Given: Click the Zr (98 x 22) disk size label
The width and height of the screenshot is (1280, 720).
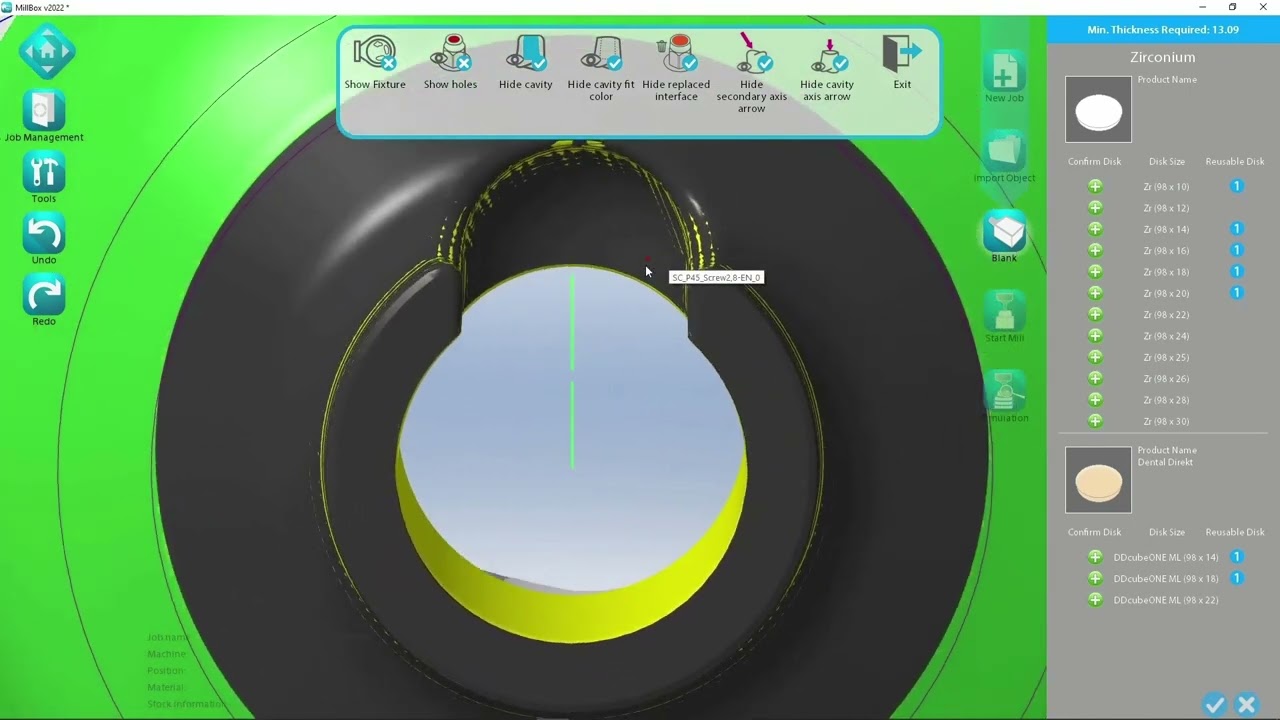Looking at the screenshot, I should click(1166, 315).
